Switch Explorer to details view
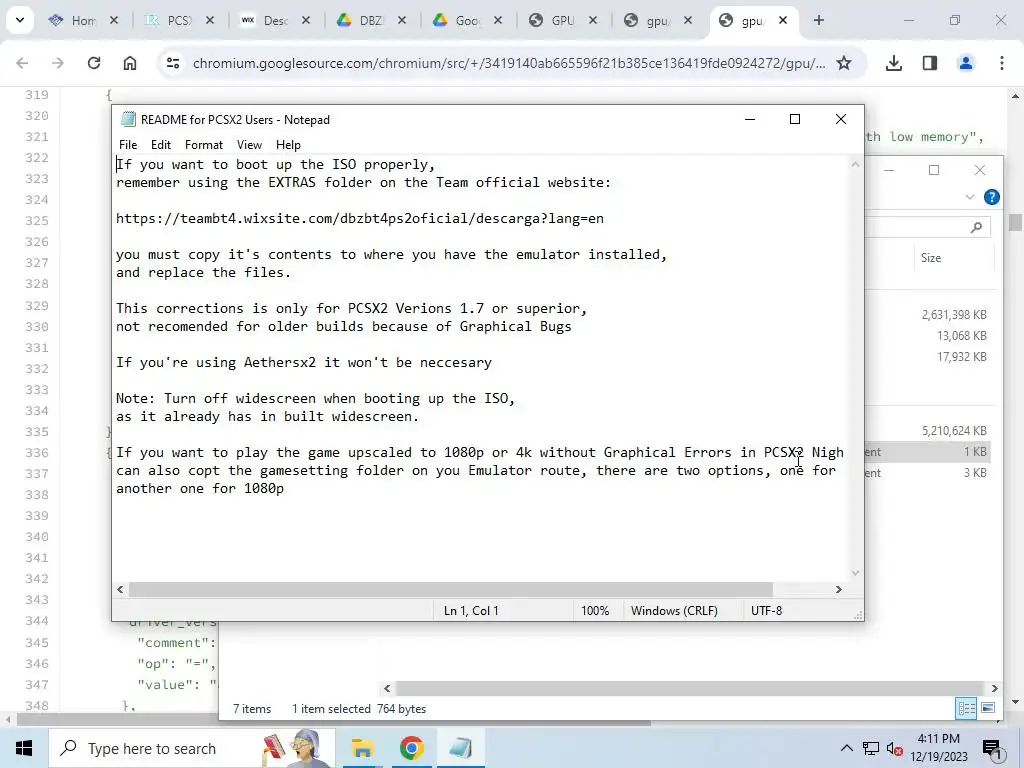1024x768 pixels. 967,708
